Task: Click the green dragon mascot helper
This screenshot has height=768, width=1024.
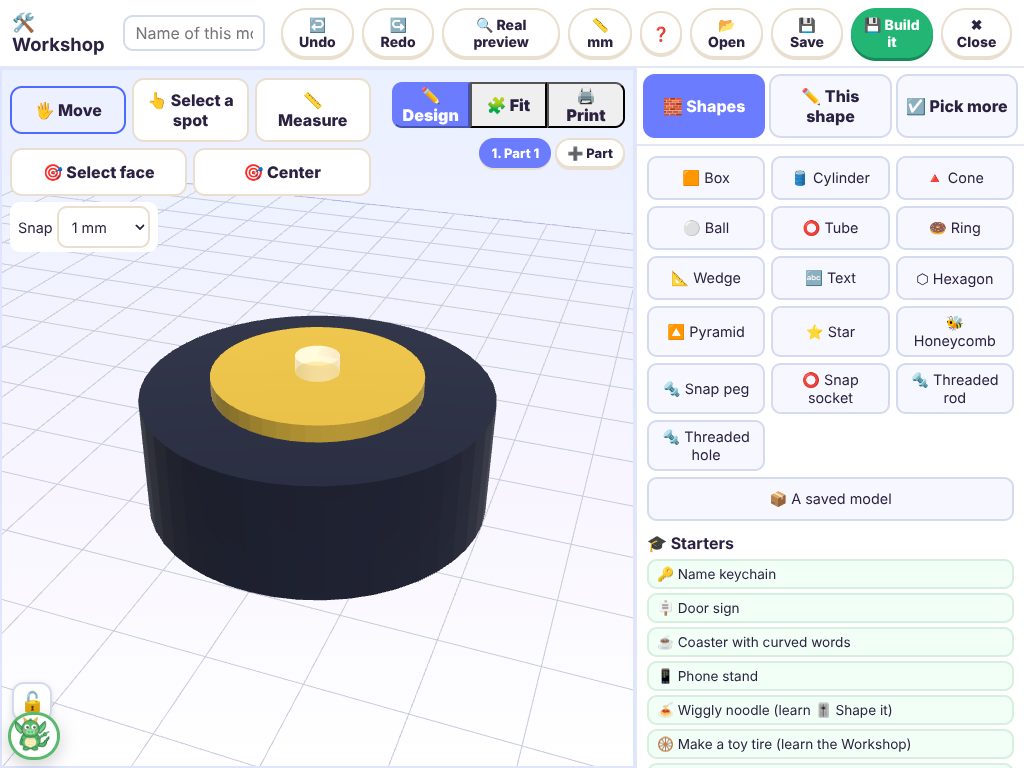Action: click(x=33, y=735)
